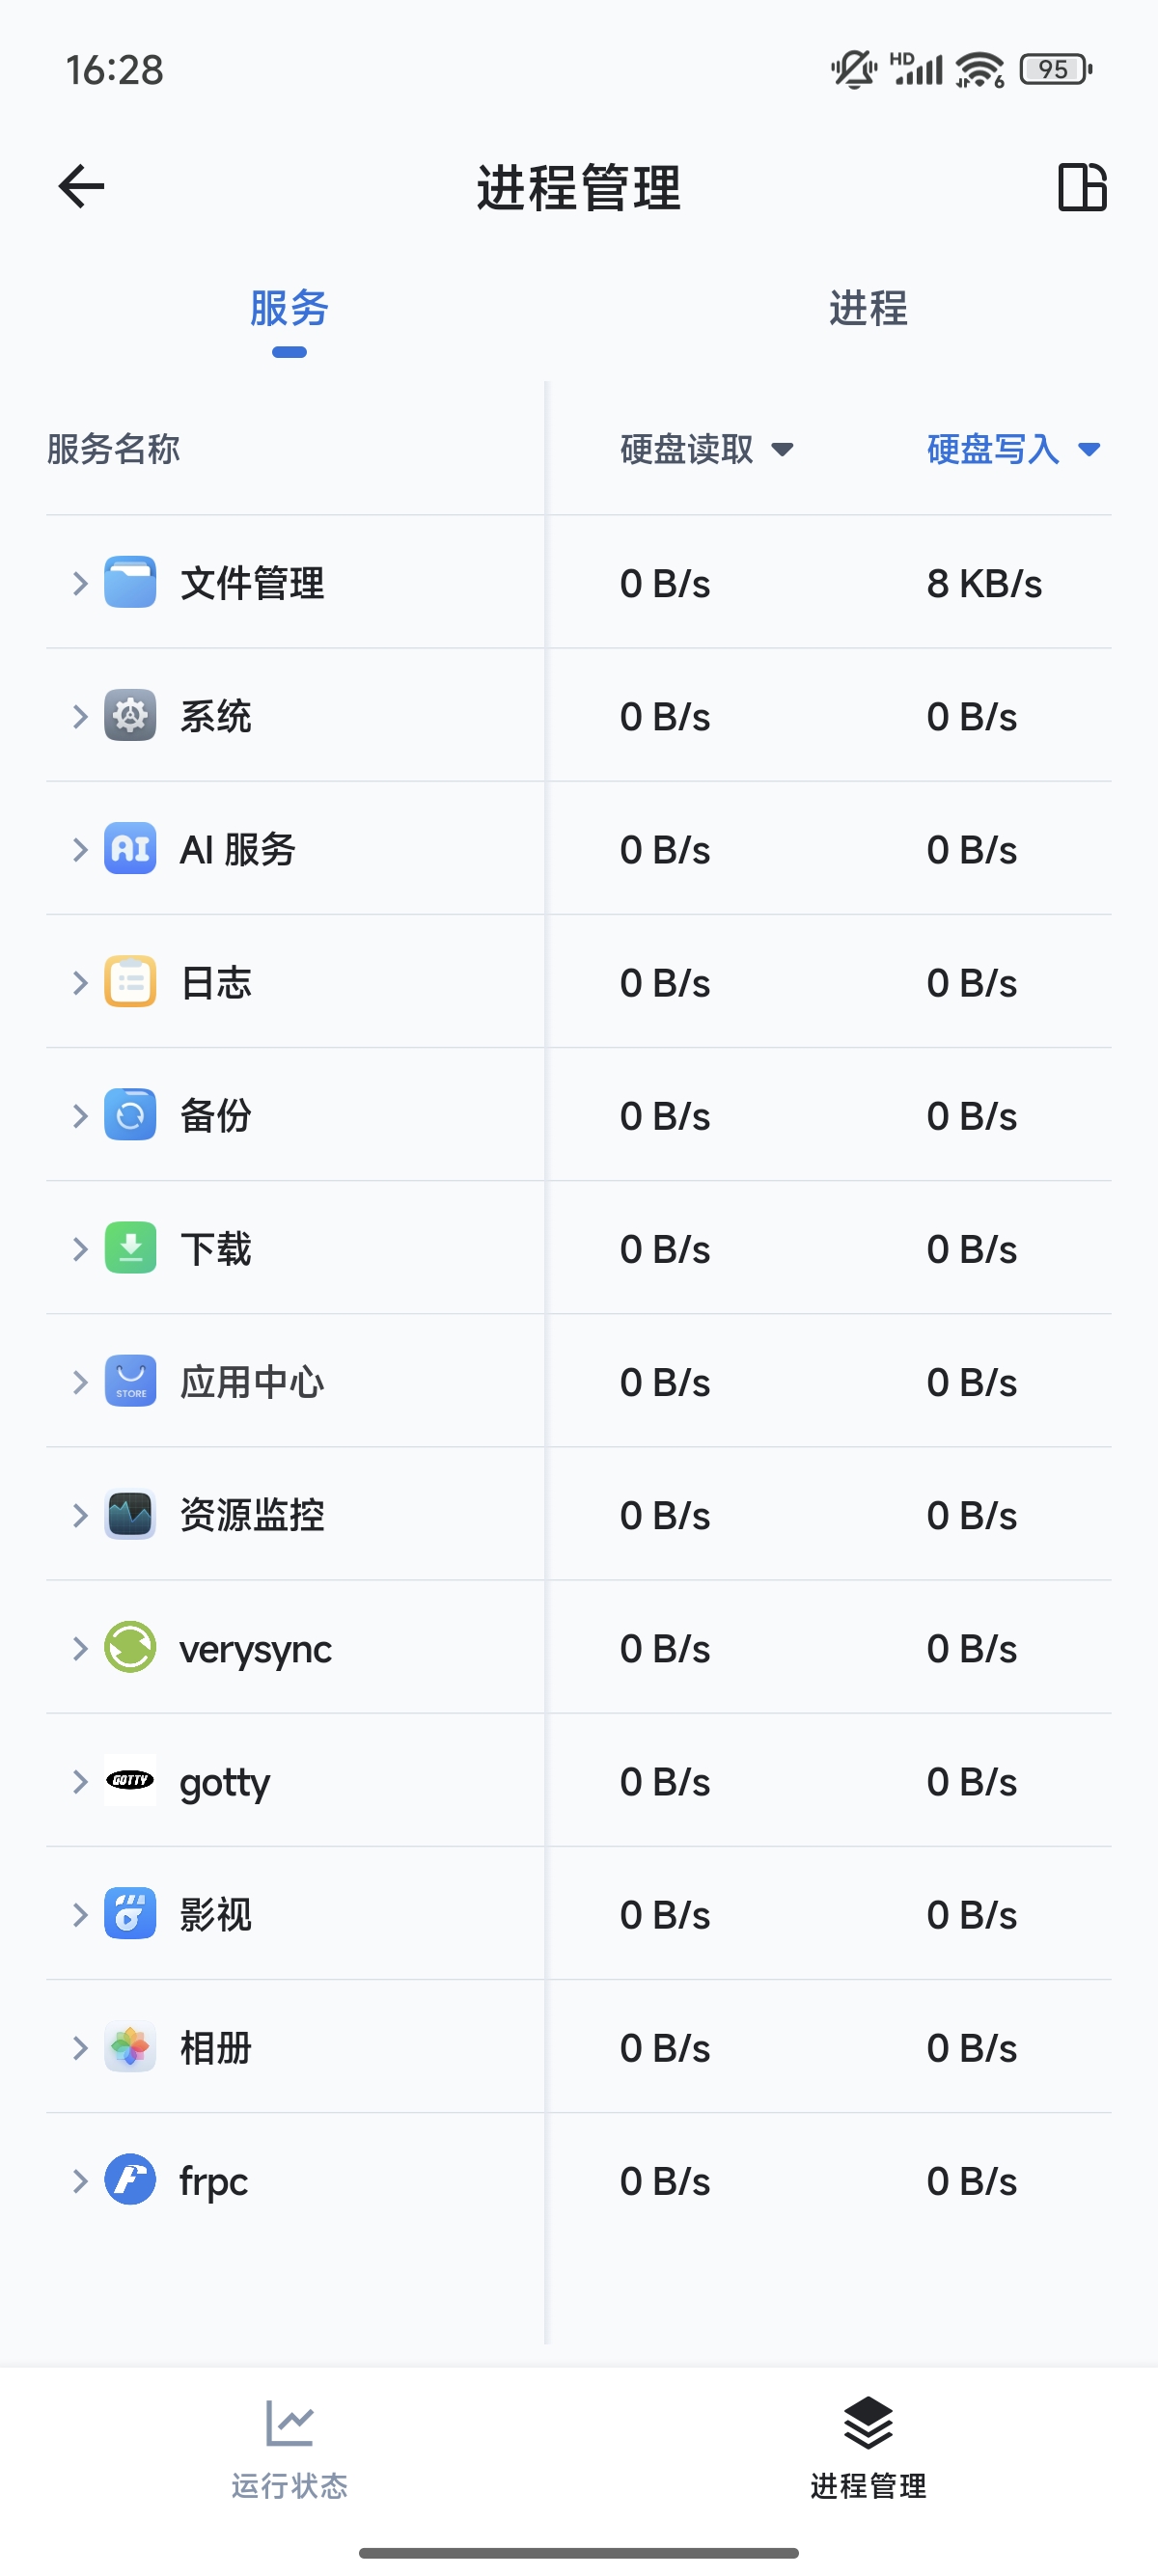
Task: Tap the back arrow icon
Action: (x=81, y=187)
